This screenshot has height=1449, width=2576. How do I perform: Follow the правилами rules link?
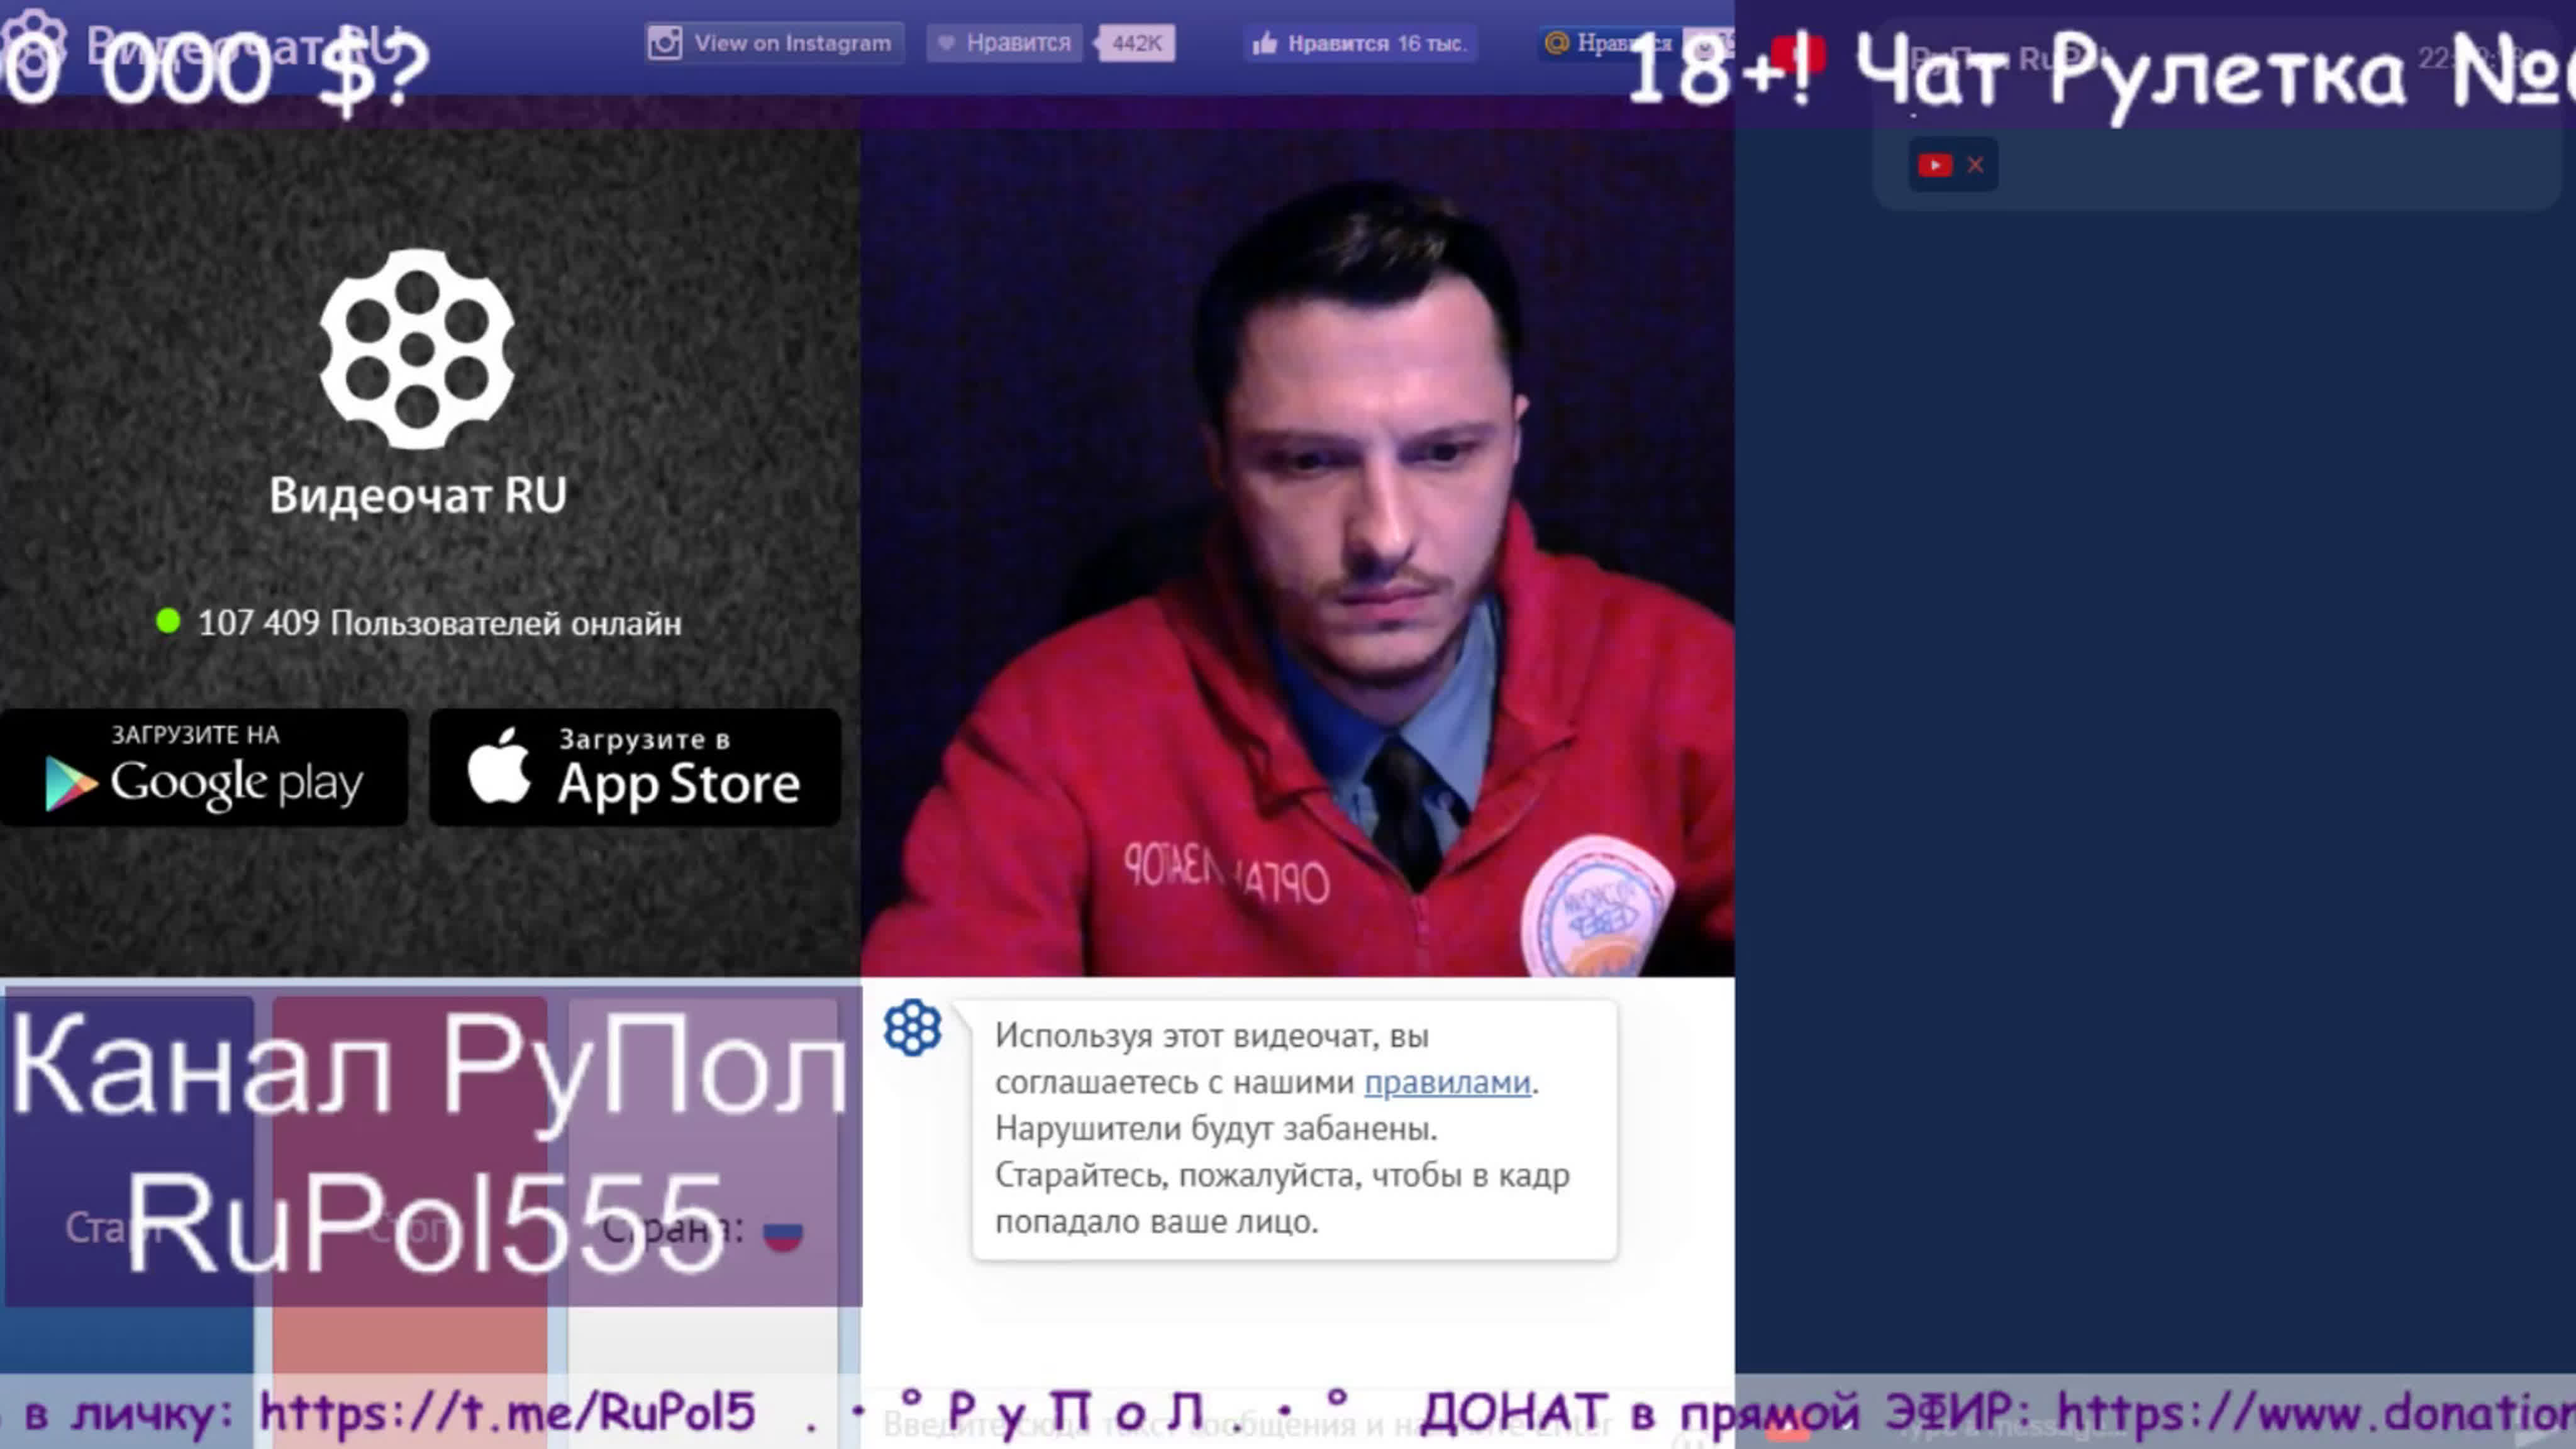tap(1447, 1082)
